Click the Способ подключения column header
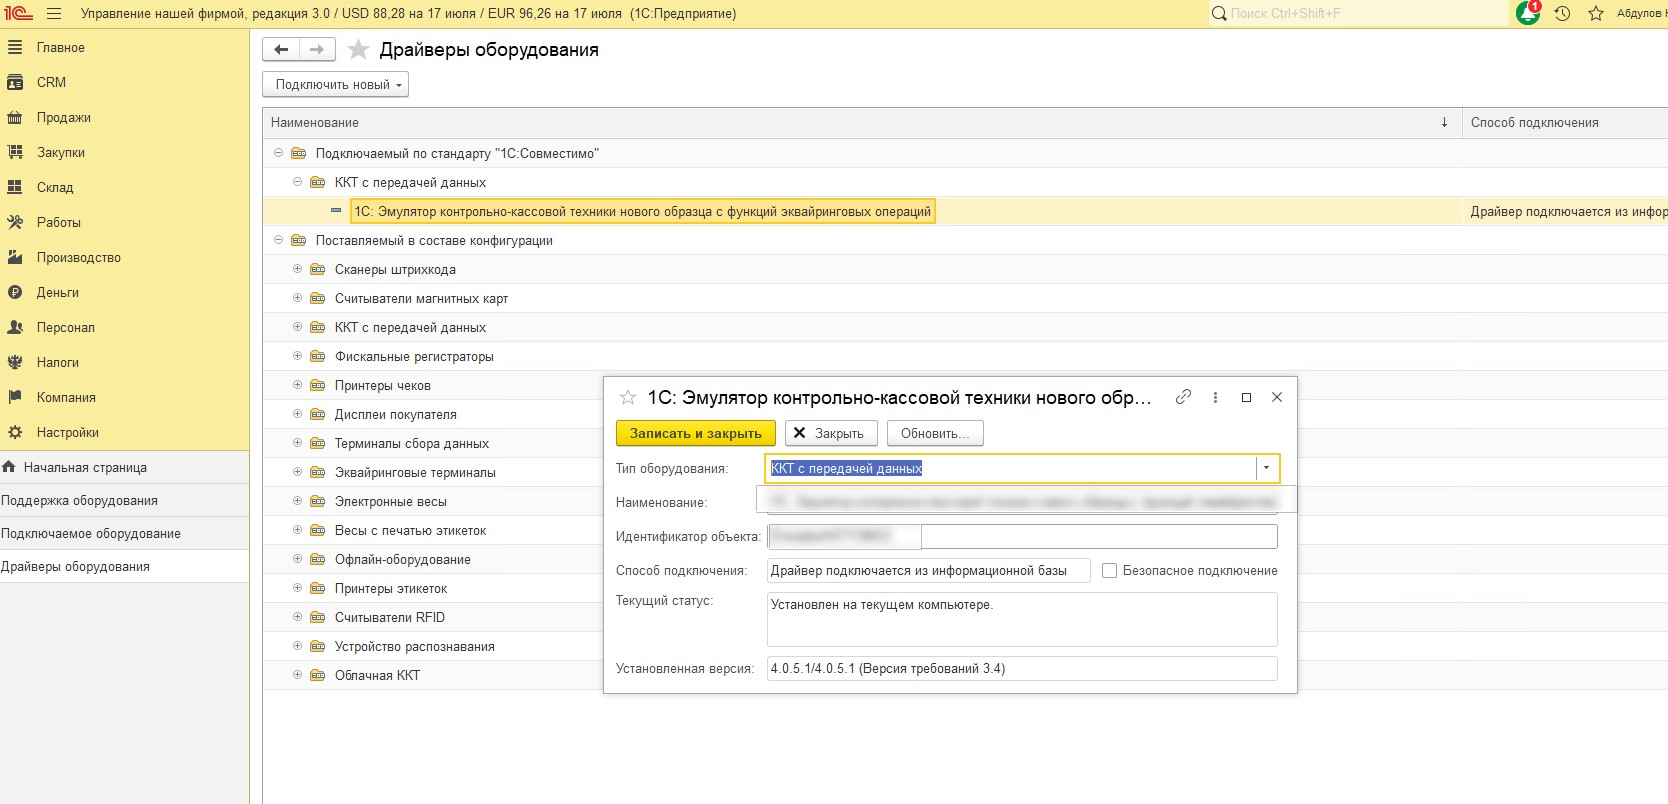Viewport: 1668px width, 804px height. click(1565, 122)
